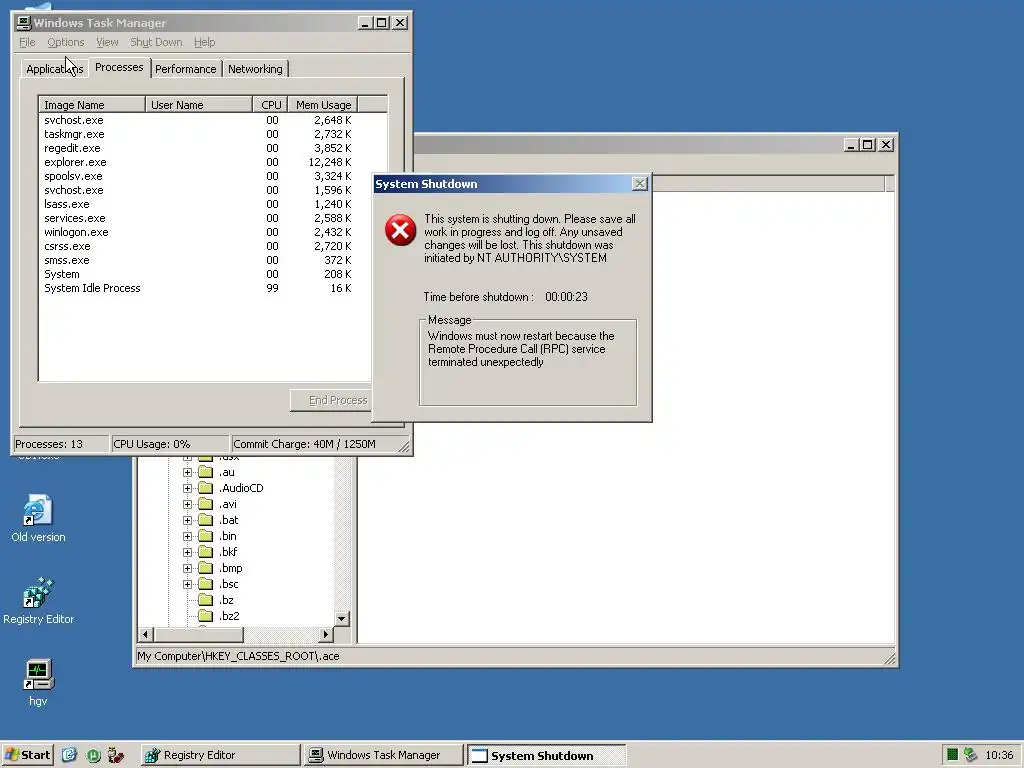Screen dimensions: 1024x768
Task: Open the Start menu
Action: point(27,755)
